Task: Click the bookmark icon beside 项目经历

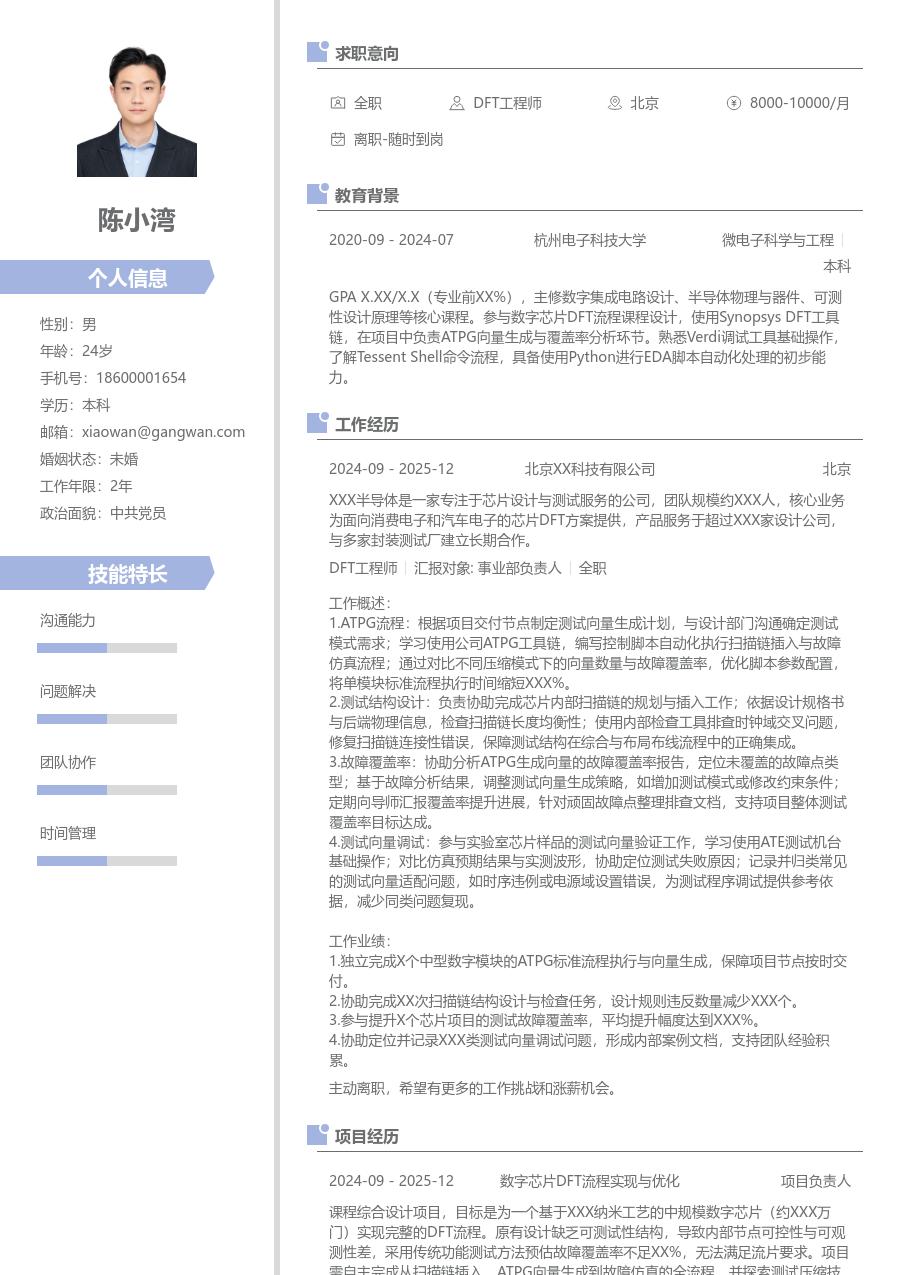Action: (315, 1134)
